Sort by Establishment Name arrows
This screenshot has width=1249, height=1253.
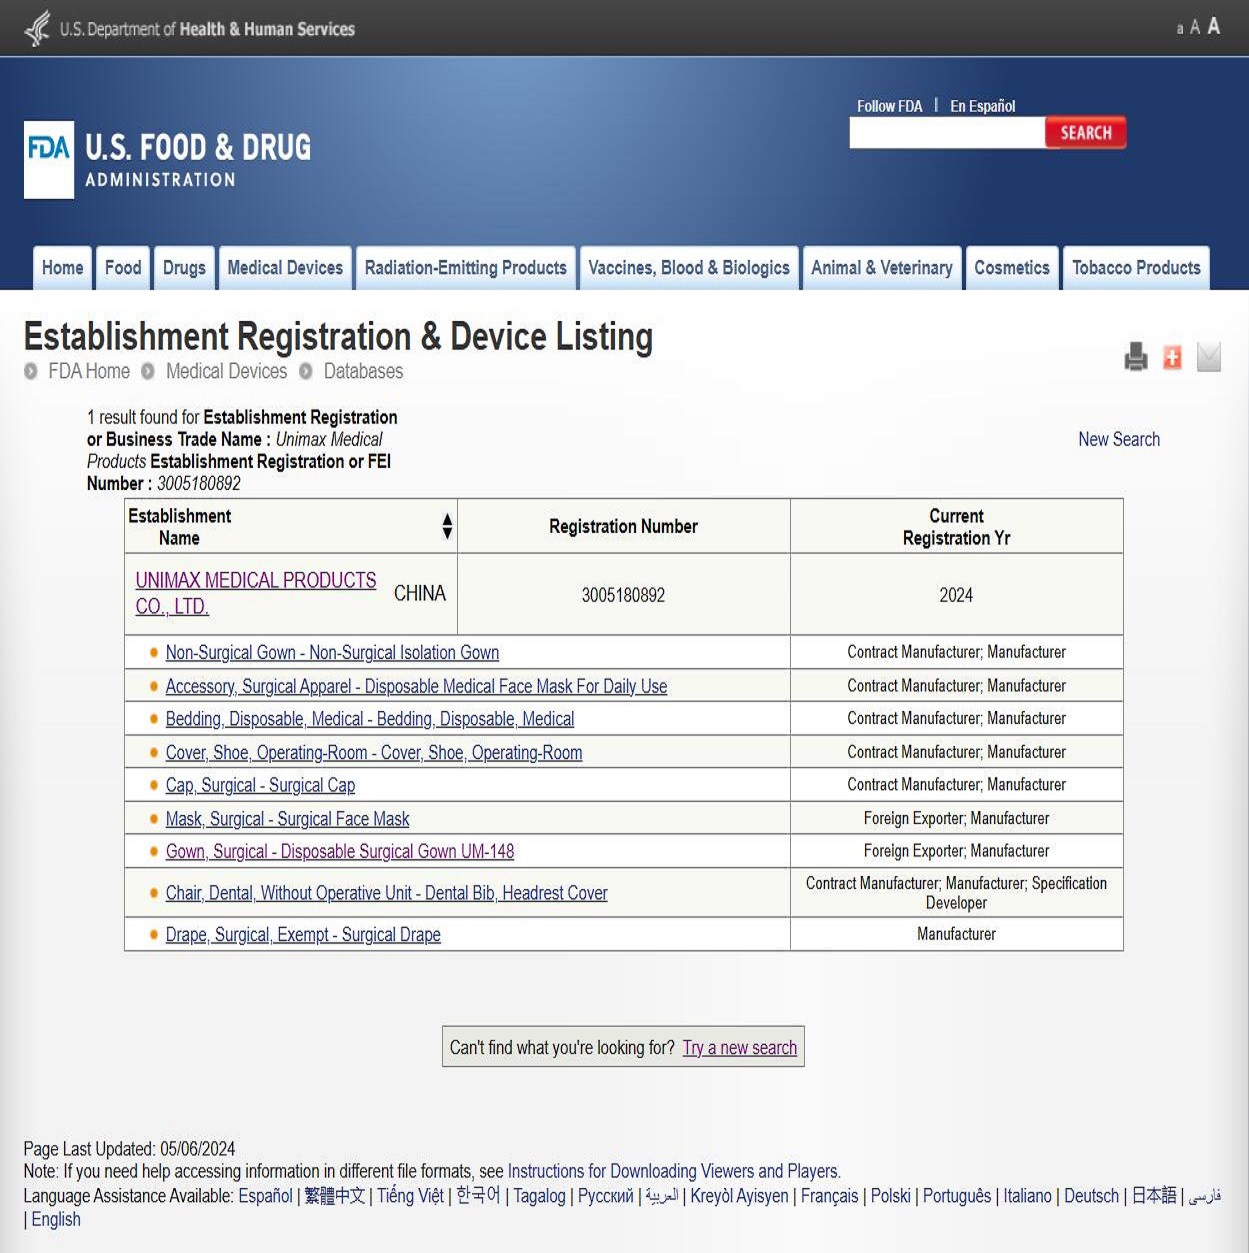447,526
